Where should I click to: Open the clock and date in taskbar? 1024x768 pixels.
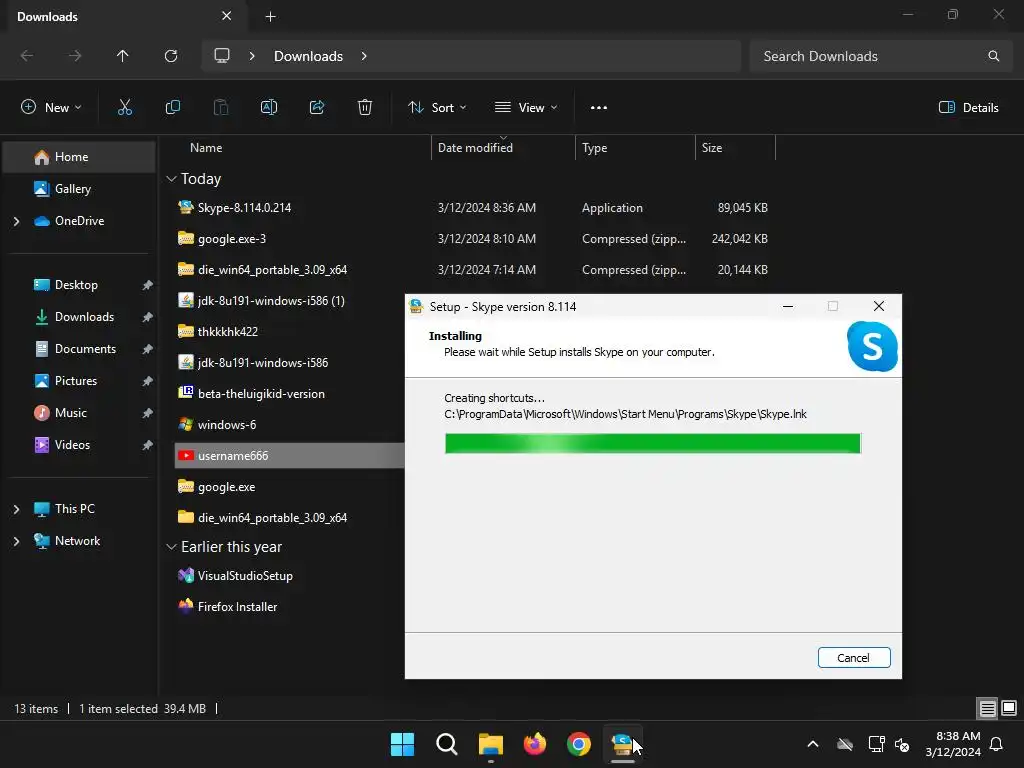(953, 744)
